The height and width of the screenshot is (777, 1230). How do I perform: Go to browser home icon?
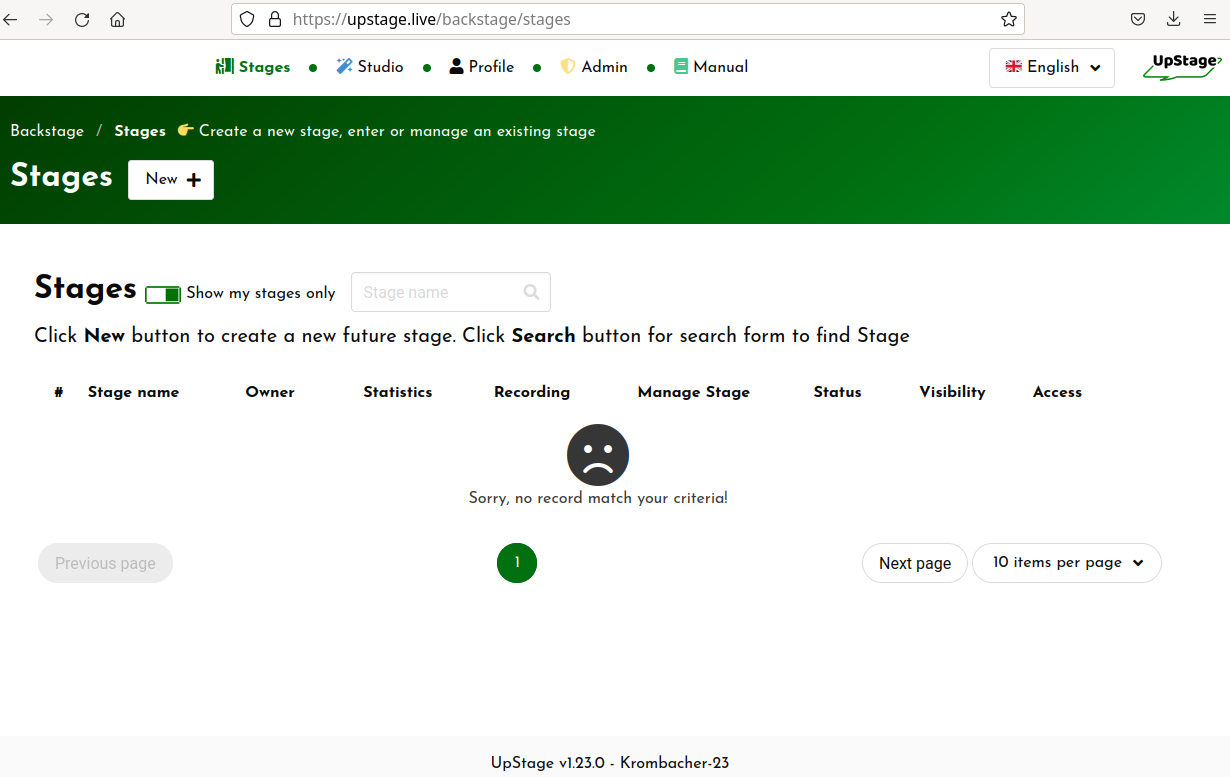[118, 19]
